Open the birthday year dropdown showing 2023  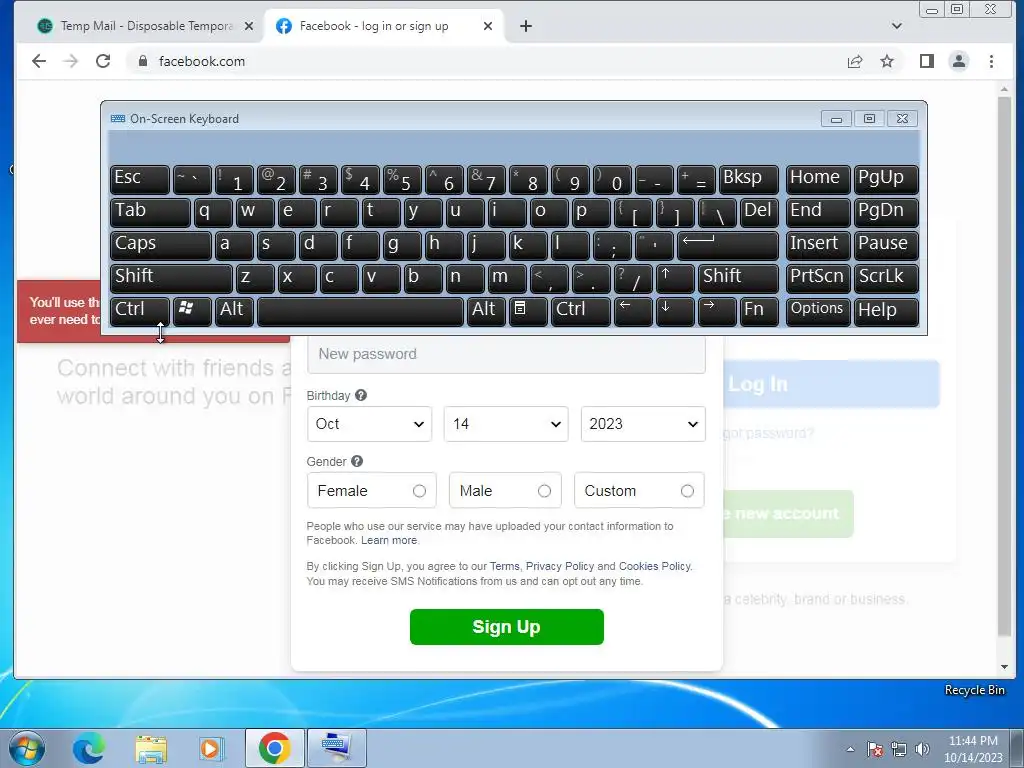643,424
